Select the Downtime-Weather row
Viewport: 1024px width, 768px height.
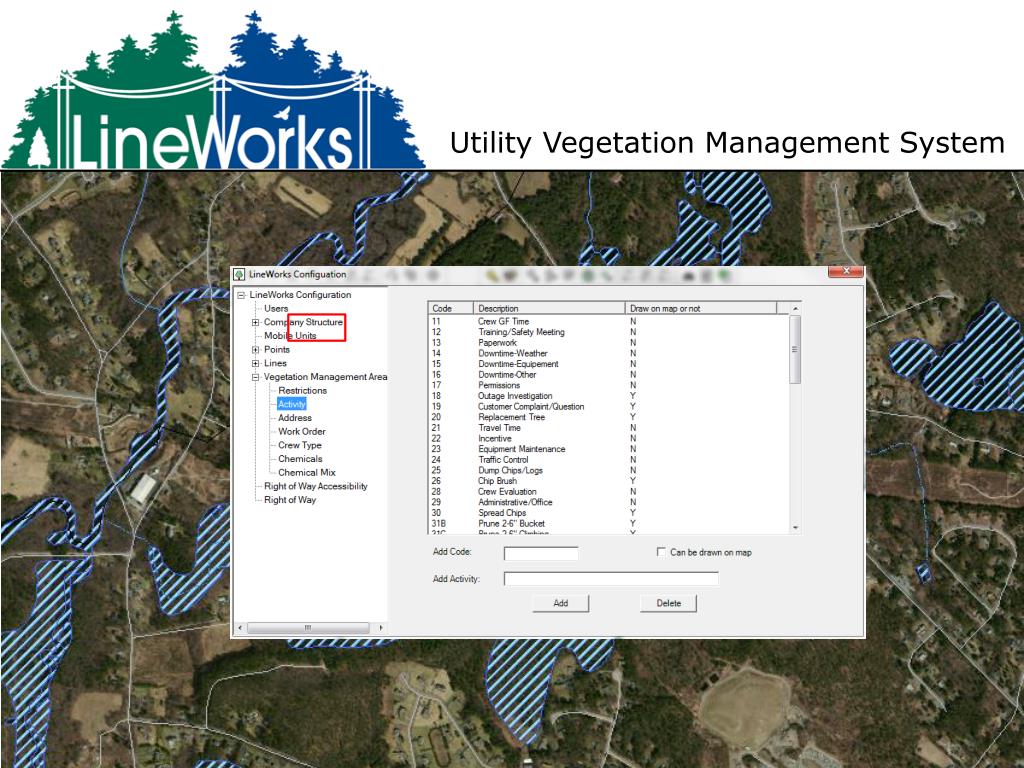[x=608, y=353]
